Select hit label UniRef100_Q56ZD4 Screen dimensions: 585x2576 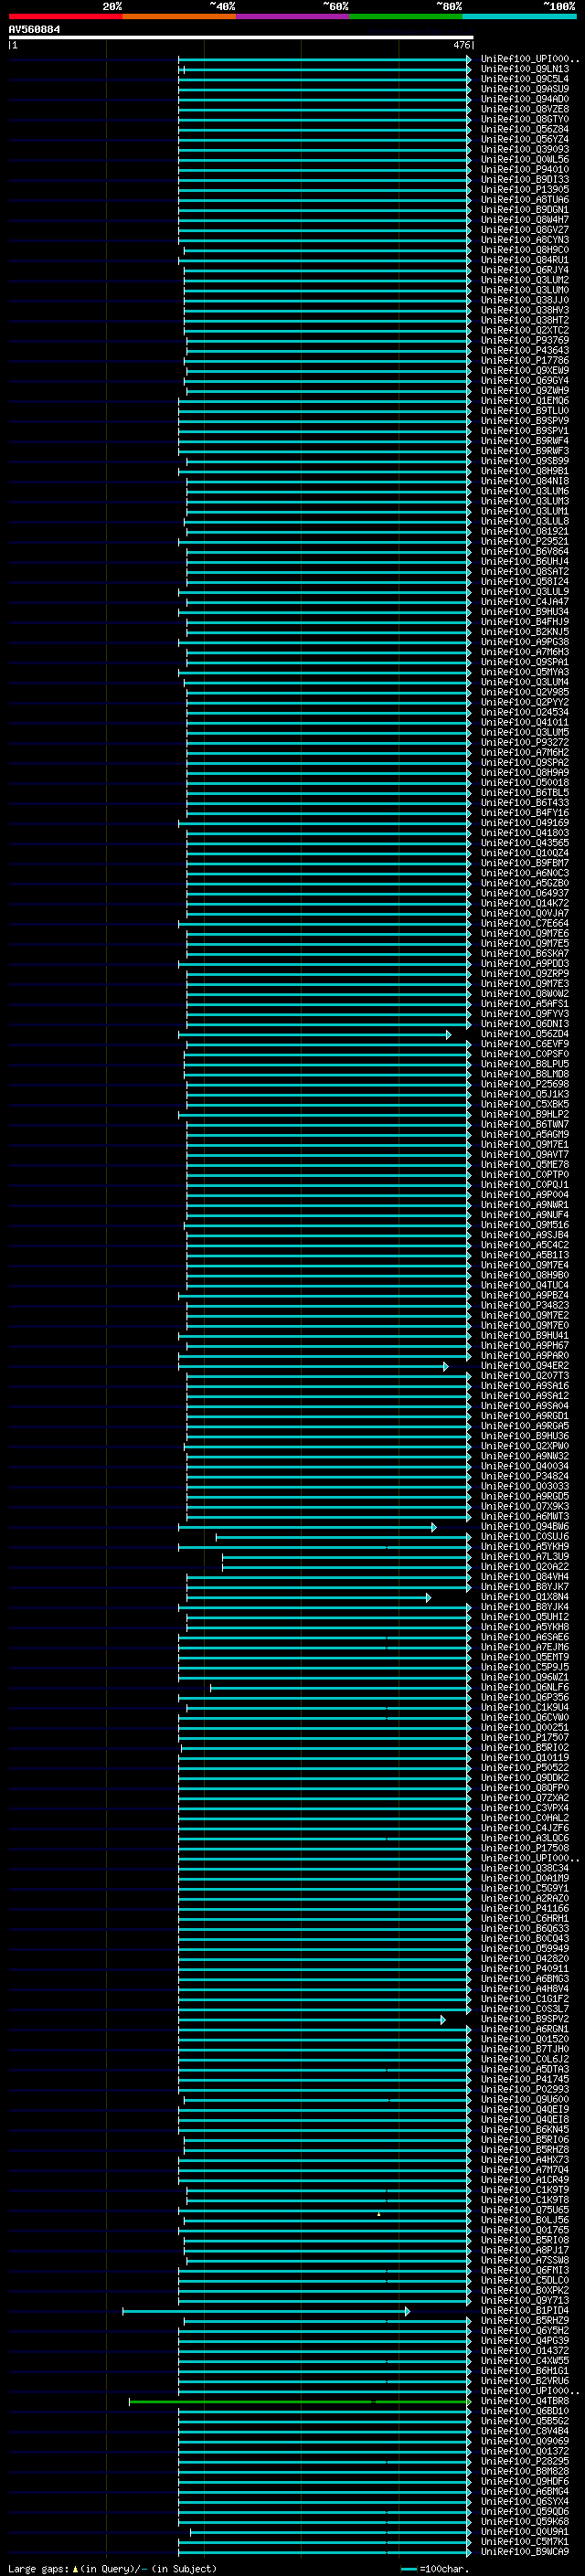coord(524,1034)
